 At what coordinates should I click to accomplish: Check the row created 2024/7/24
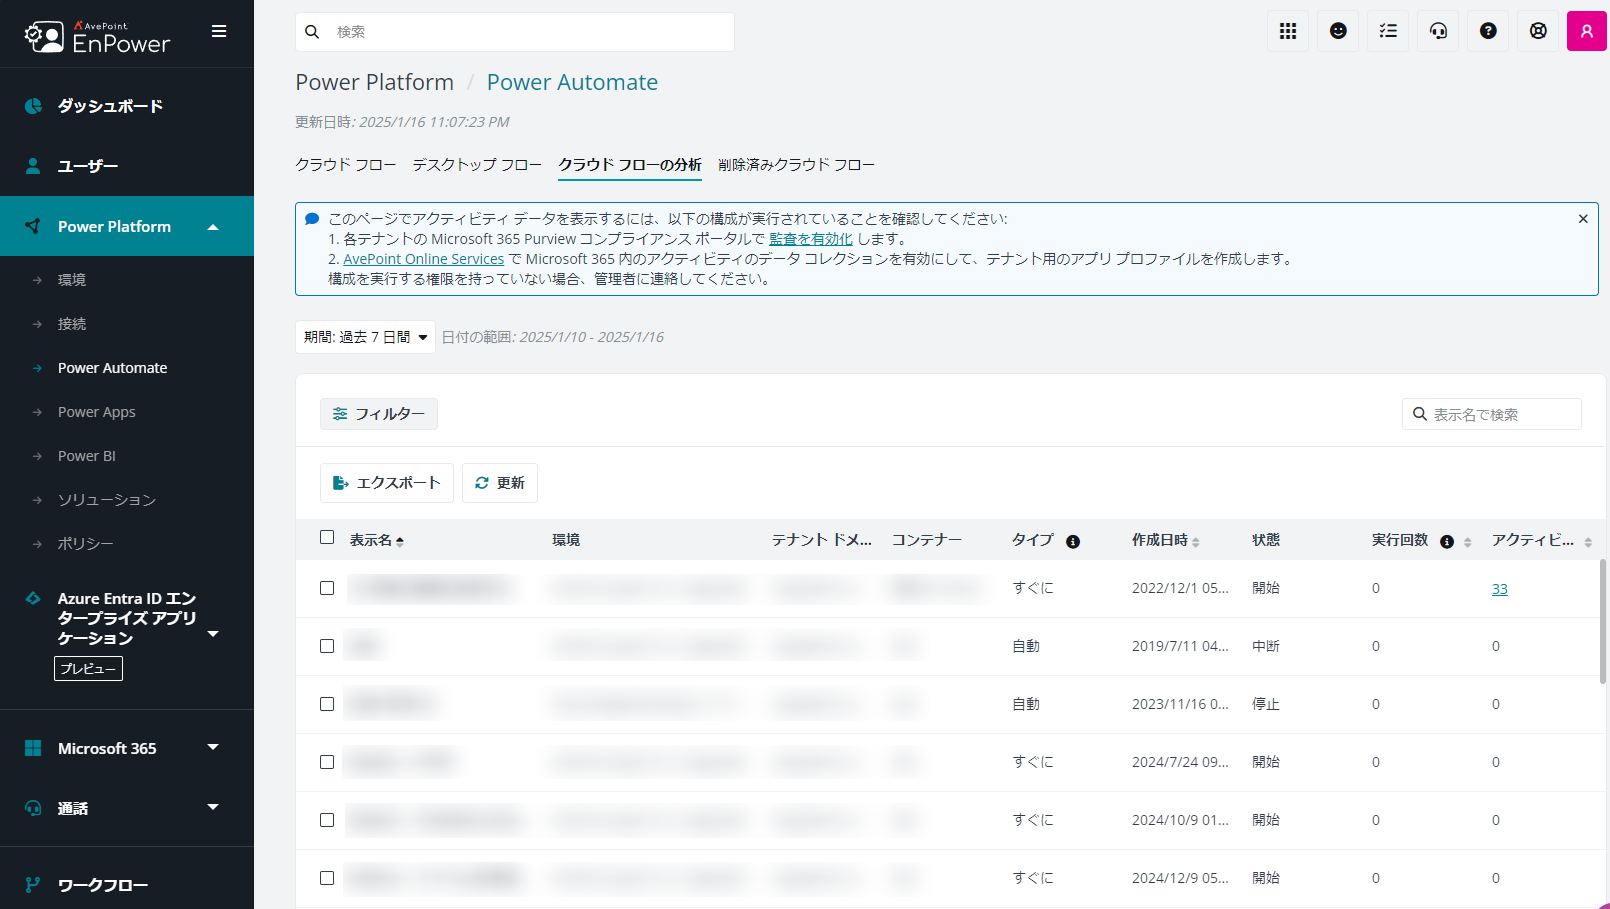pos(327,762)
